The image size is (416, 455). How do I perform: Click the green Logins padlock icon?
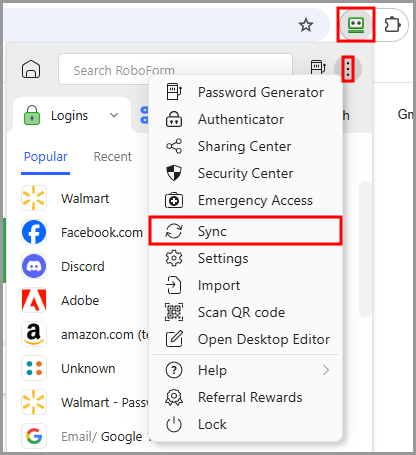click(x=32, y=115)
